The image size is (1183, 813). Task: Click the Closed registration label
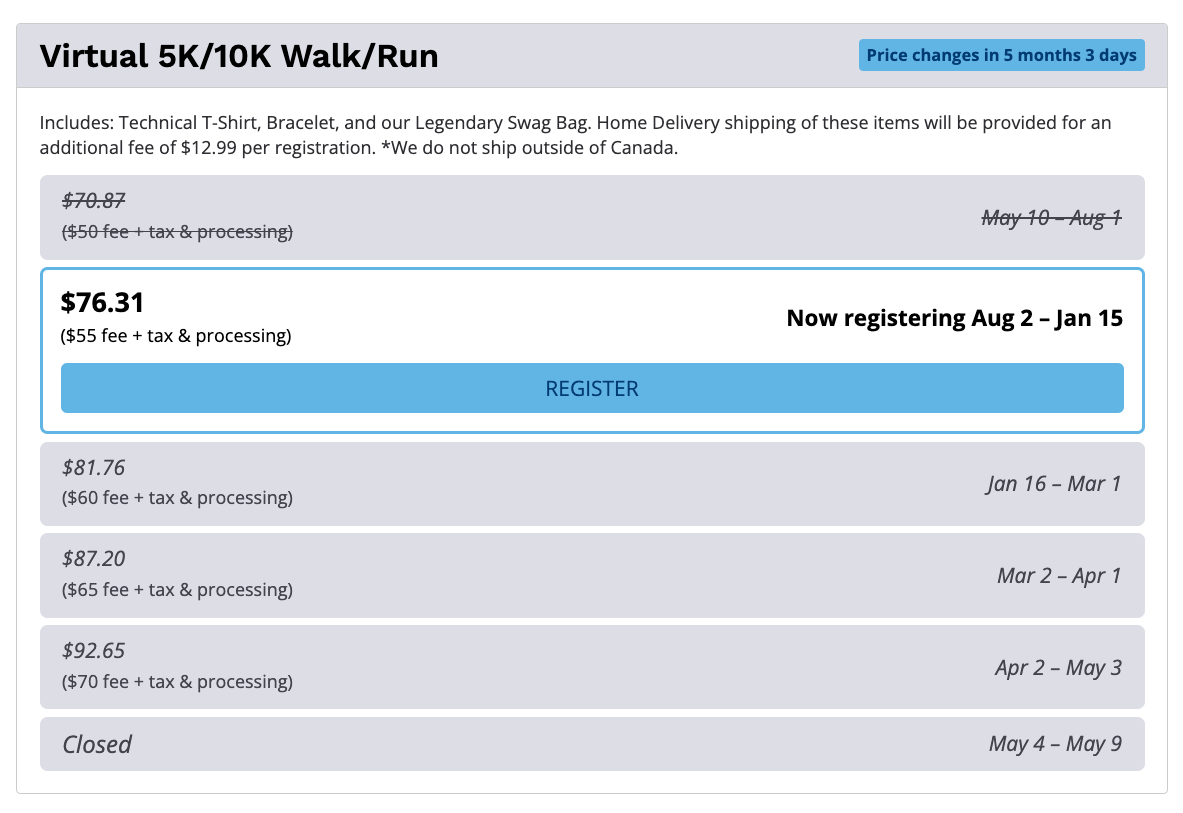point(97,744)
